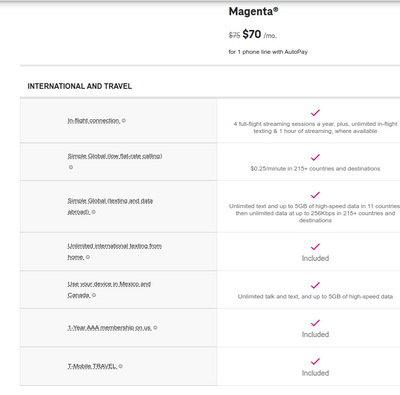Open Simple Global (low flat-rate calling) link

click(x=115, y=156)
